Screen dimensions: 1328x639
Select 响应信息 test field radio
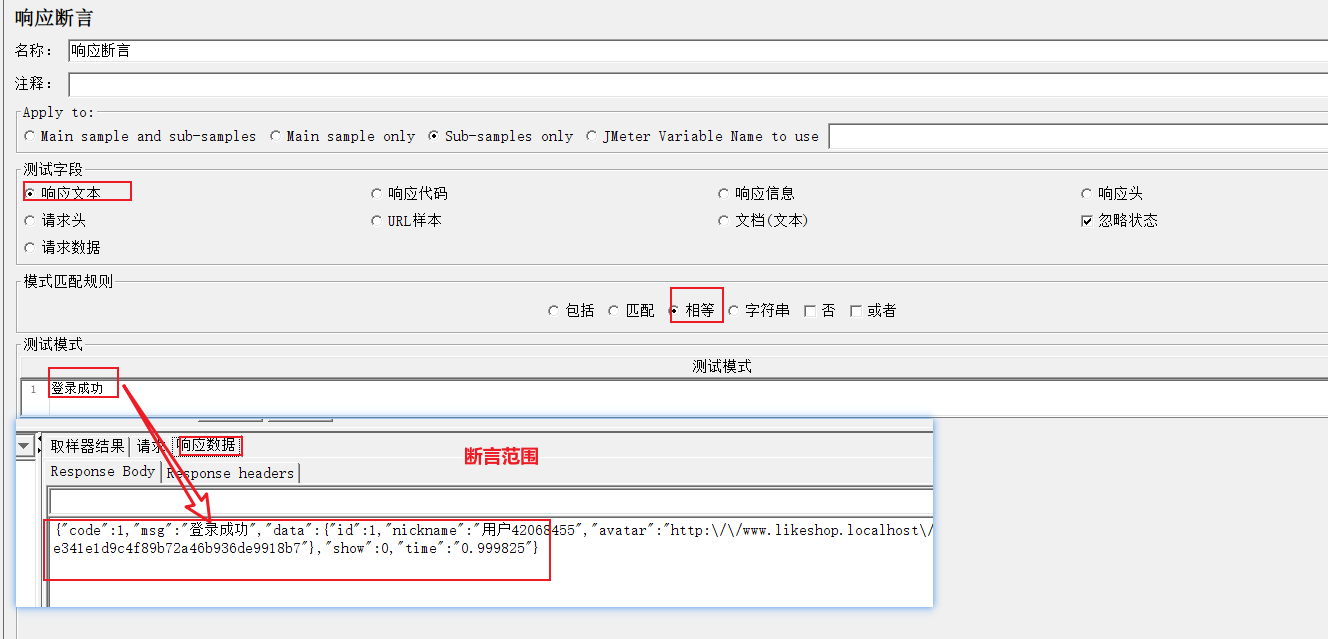[x=756, y=193]
